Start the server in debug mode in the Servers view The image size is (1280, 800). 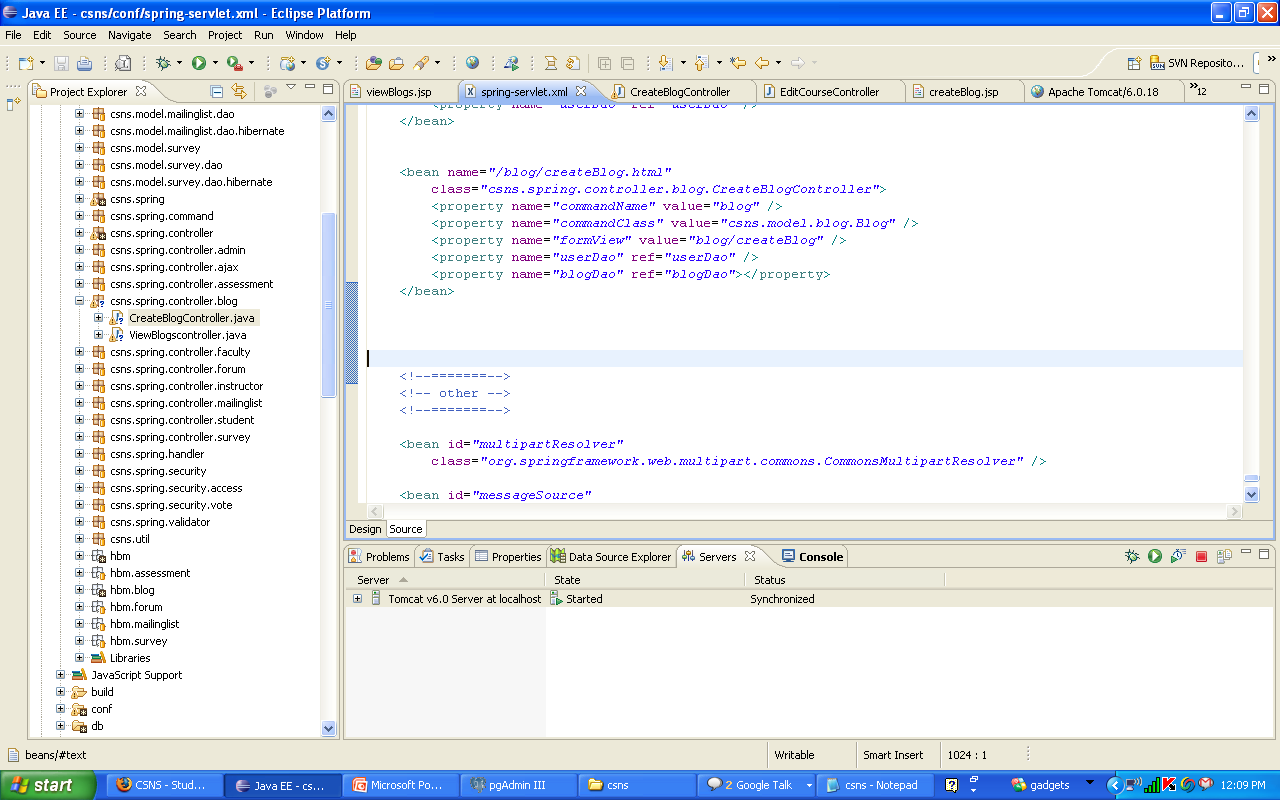tap(1132, 557)
